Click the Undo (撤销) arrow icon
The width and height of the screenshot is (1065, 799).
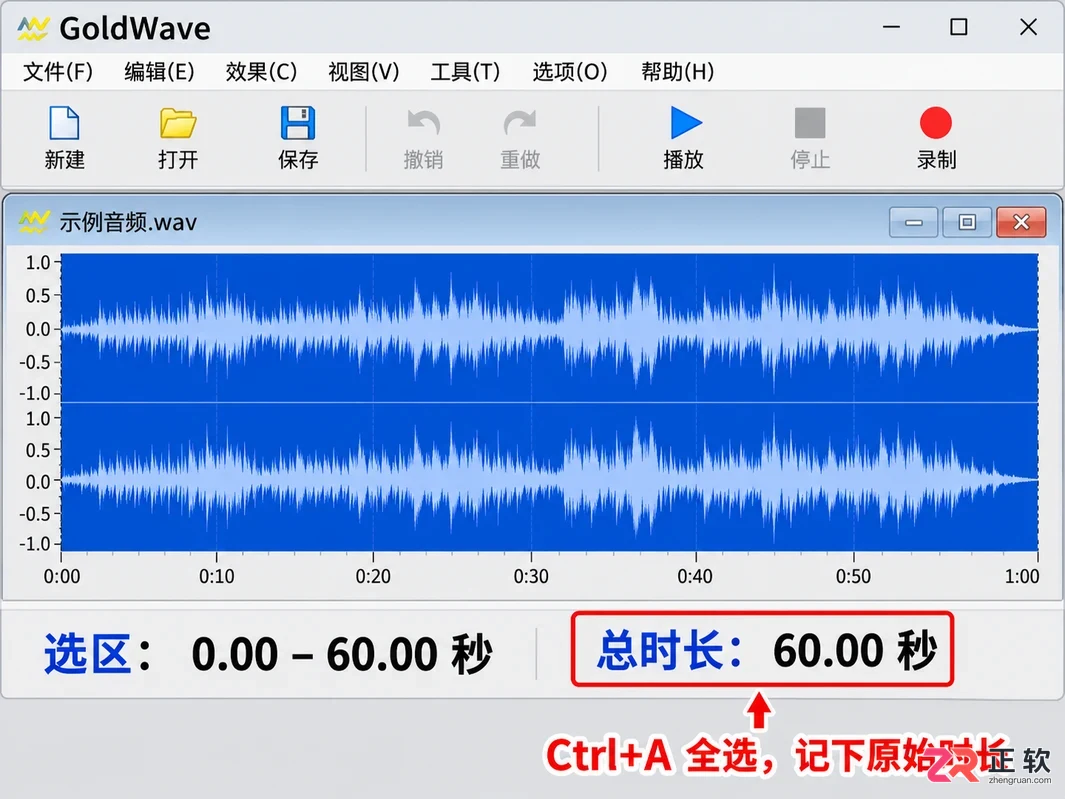tap(424, 123)
